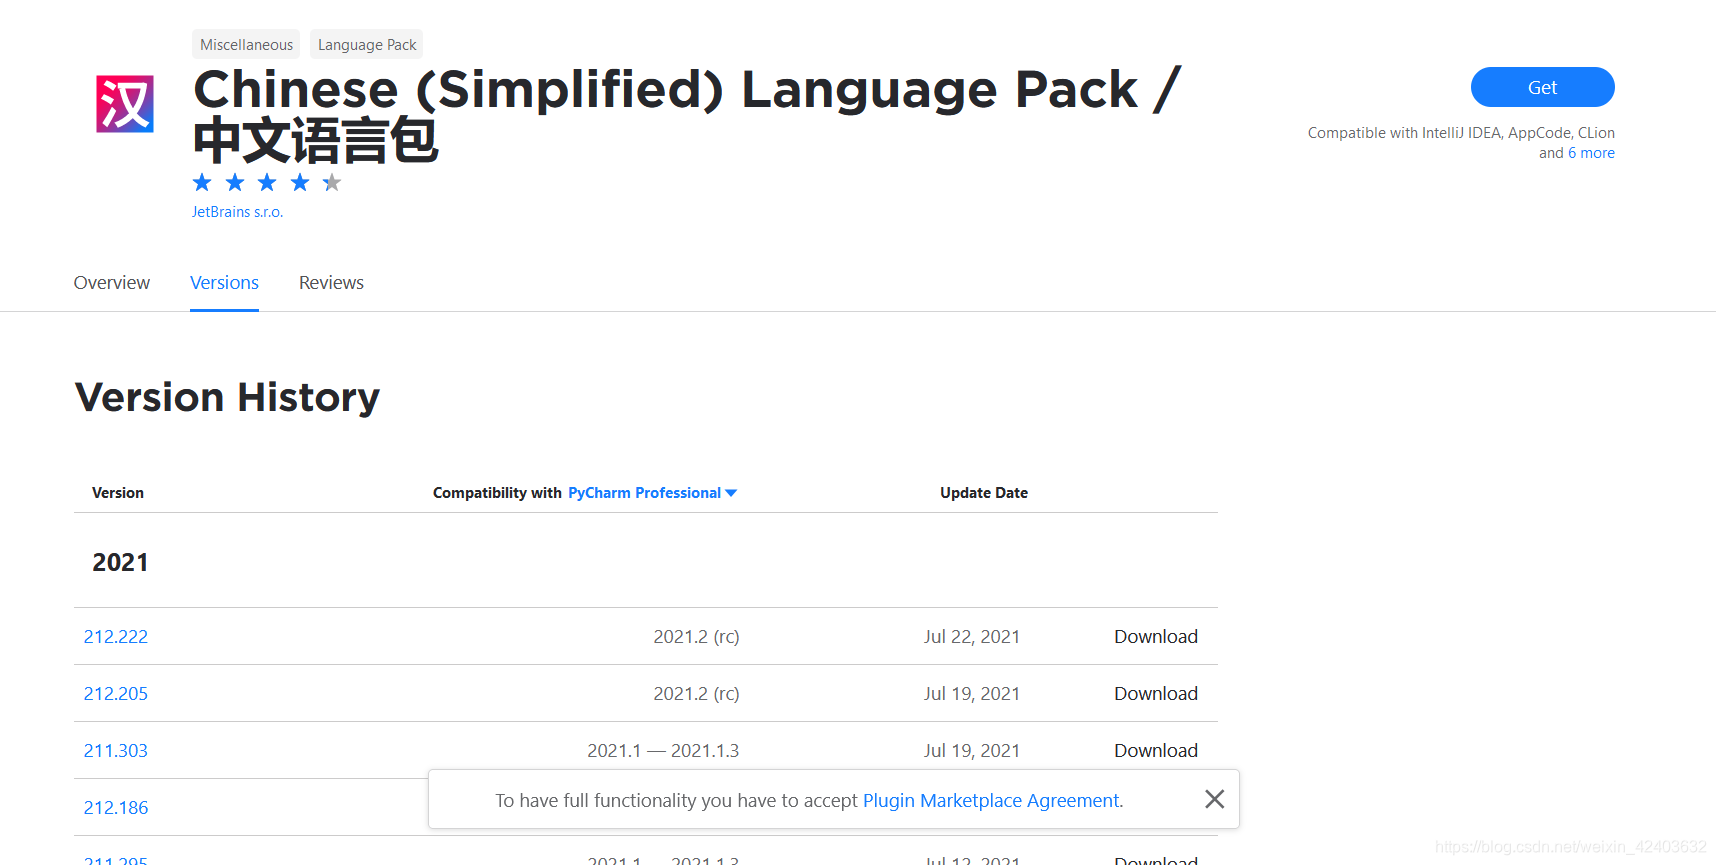Image resolution: width=1716 pixels, height=865 pixels.
Task: Open version 212.186 details
Action: [116, 808]
